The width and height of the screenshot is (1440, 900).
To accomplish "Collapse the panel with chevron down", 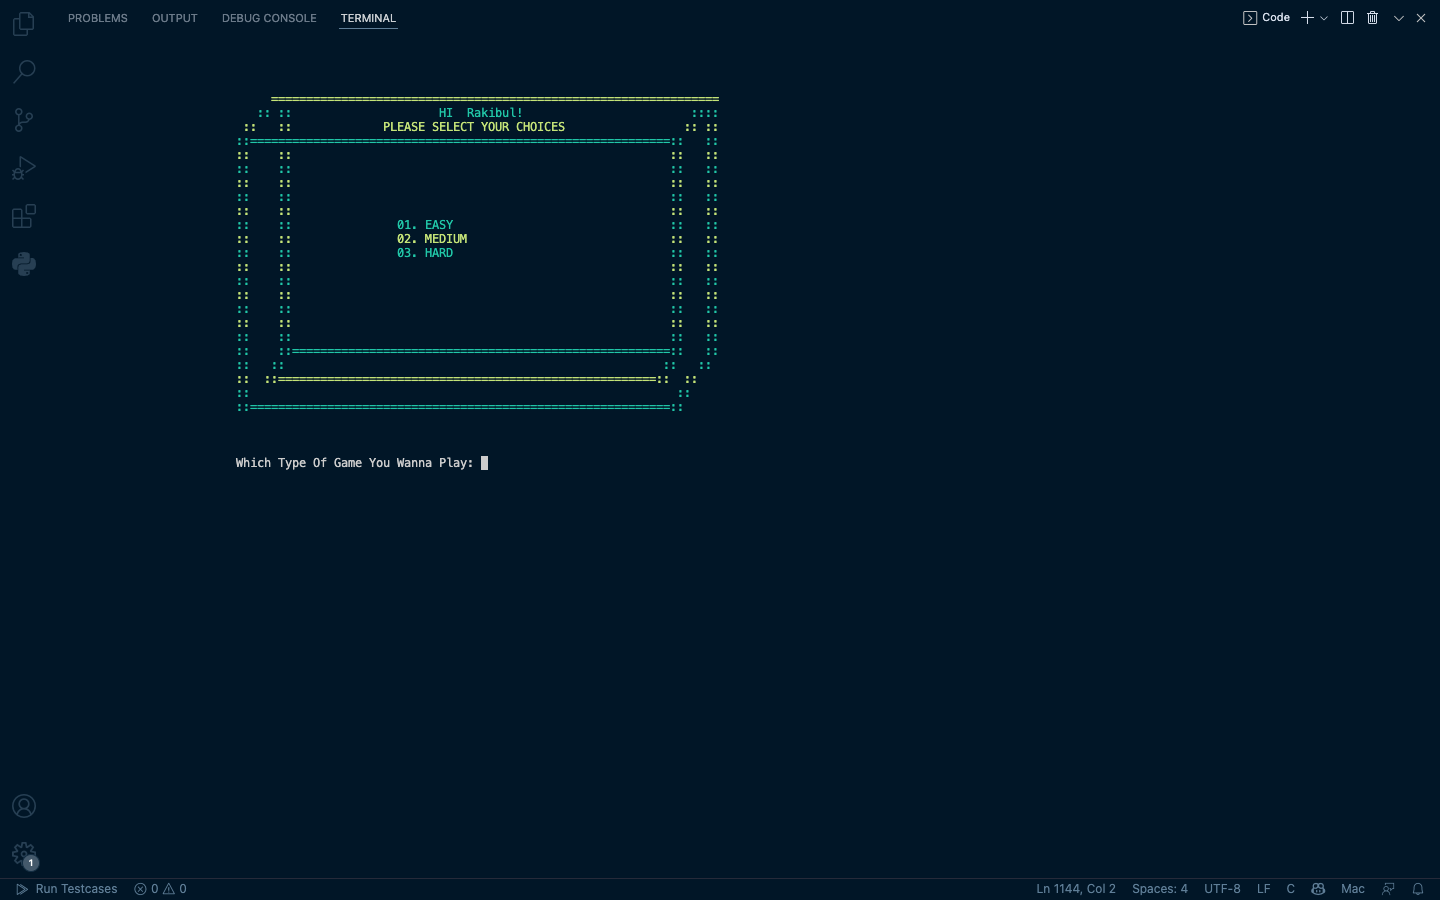I will click(x=1399, y=18).
